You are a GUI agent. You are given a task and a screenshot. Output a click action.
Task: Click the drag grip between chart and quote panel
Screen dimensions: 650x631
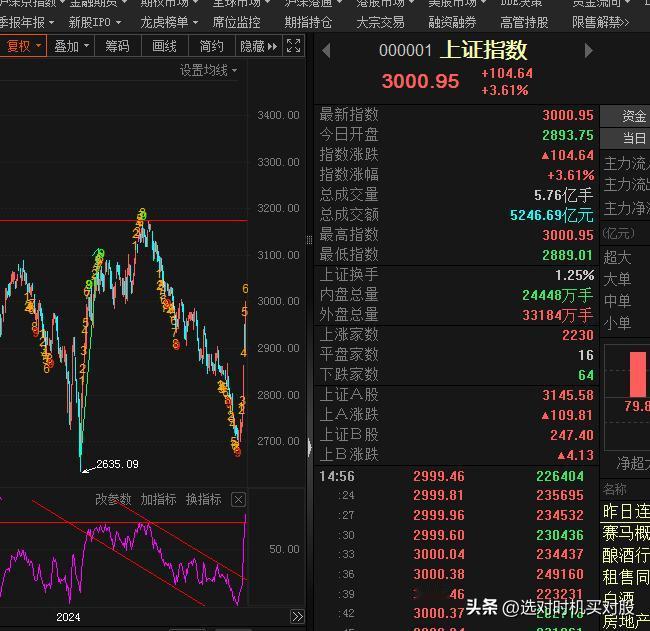click(309, 240)
